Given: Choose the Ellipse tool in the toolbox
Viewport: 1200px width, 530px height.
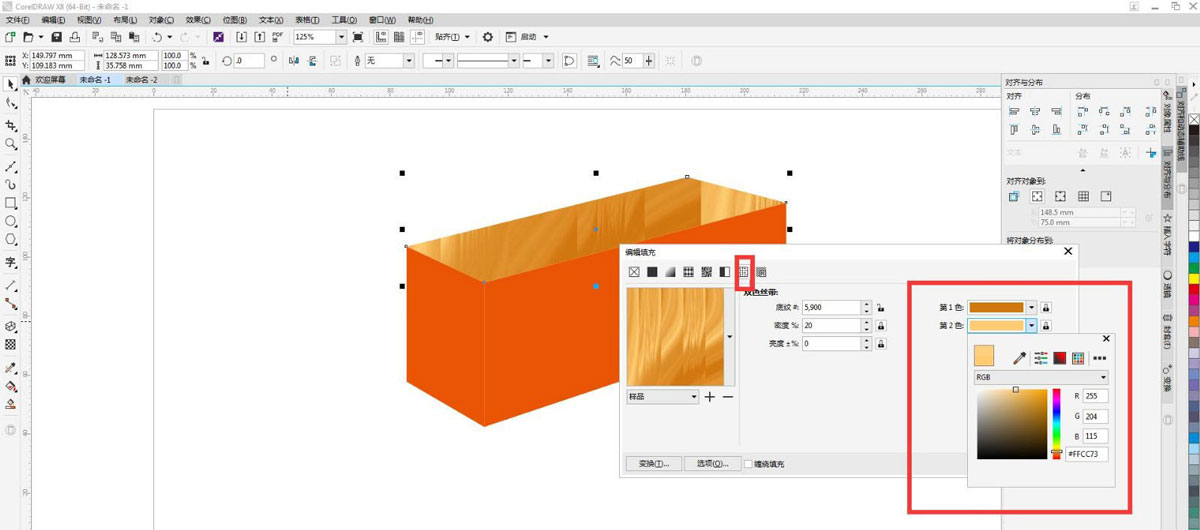Looking at the screenshot, I should [x=11, y=221].
